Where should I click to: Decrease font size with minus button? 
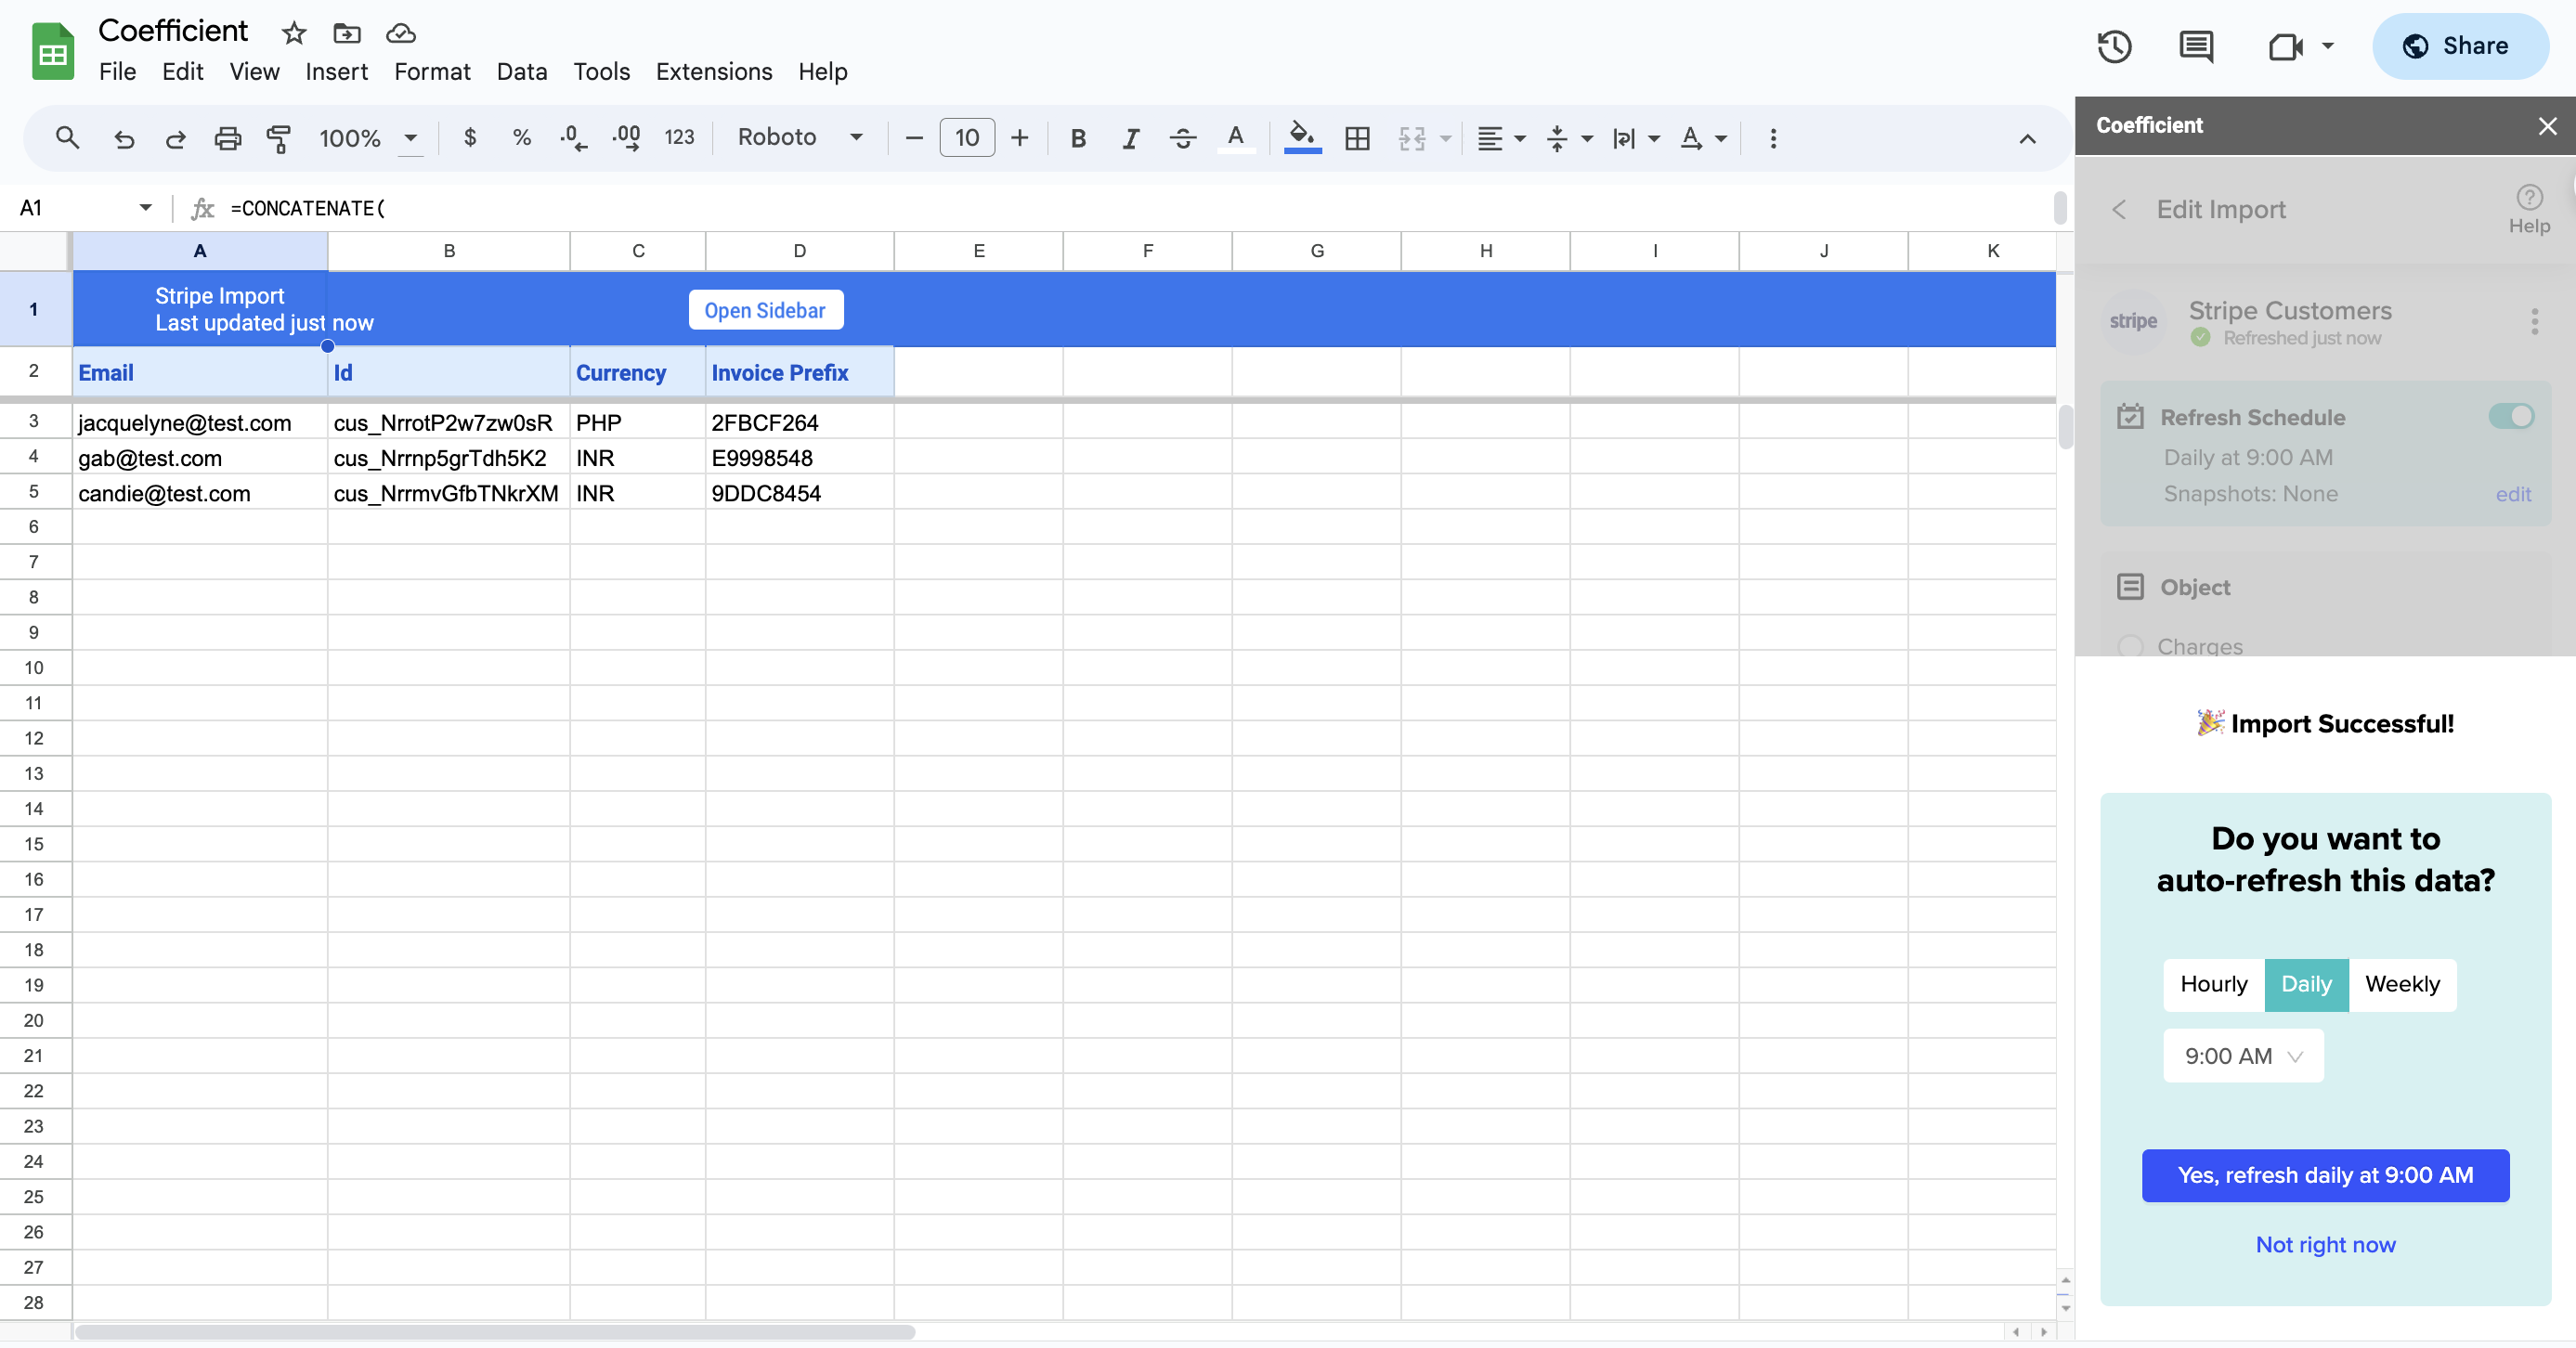(913, 138)
